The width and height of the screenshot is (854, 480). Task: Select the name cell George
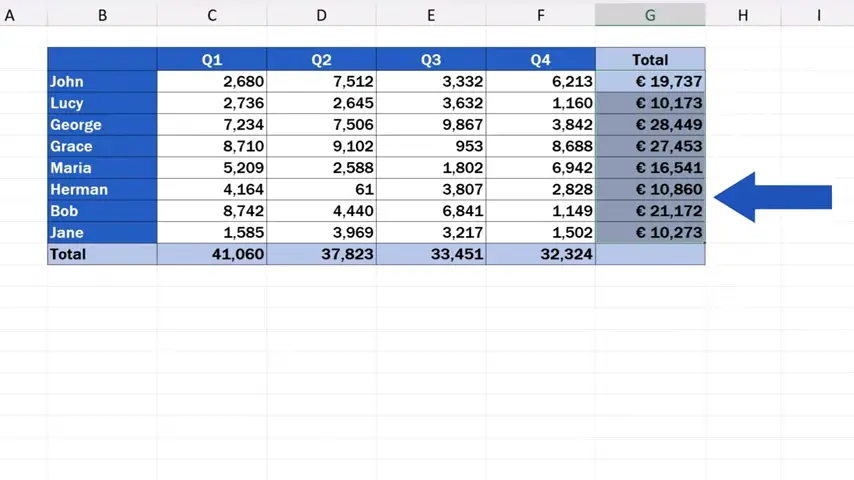(102, 125)
